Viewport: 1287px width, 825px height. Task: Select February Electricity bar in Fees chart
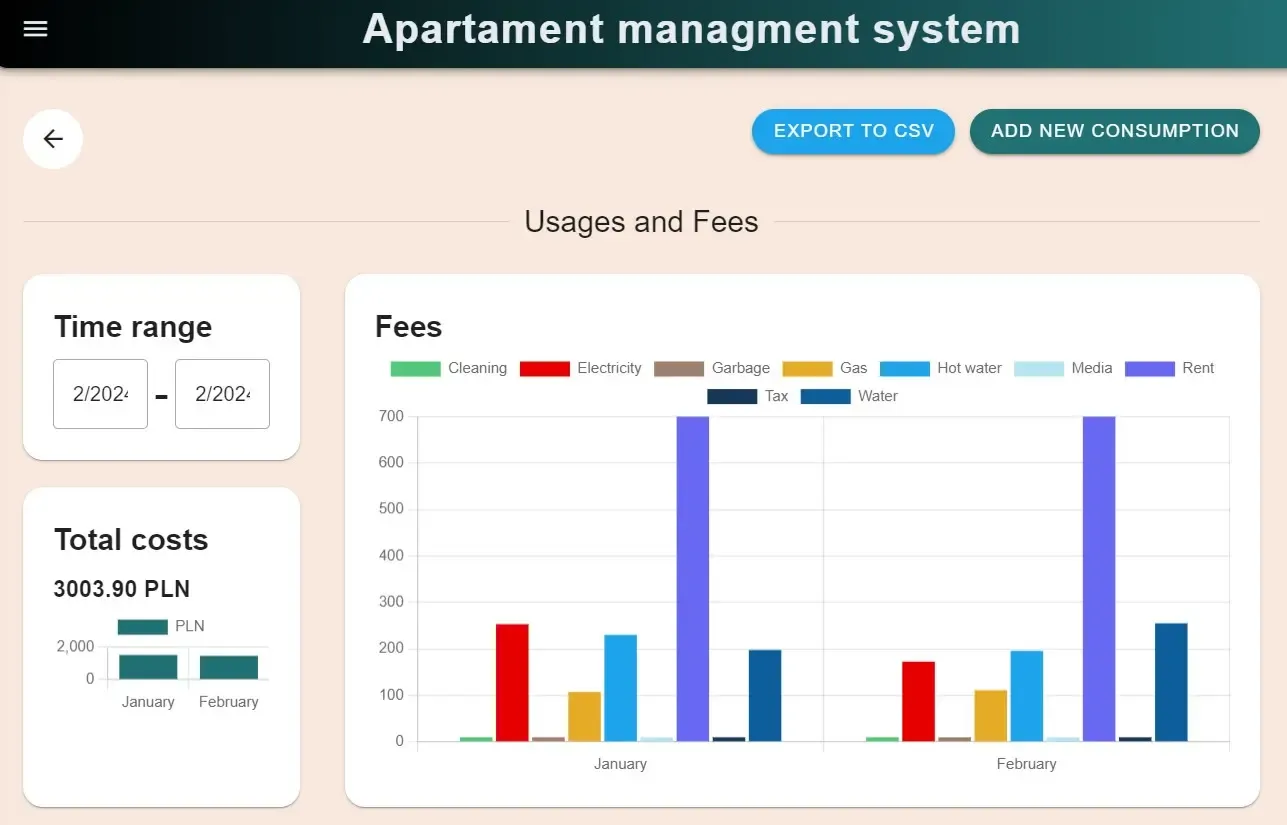point(918,702)
